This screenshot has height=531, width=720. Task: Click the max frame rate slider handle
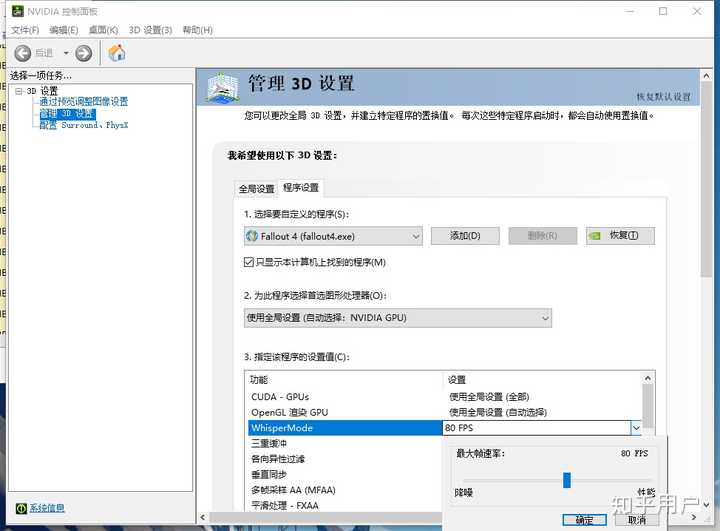[x=567, y=480]
